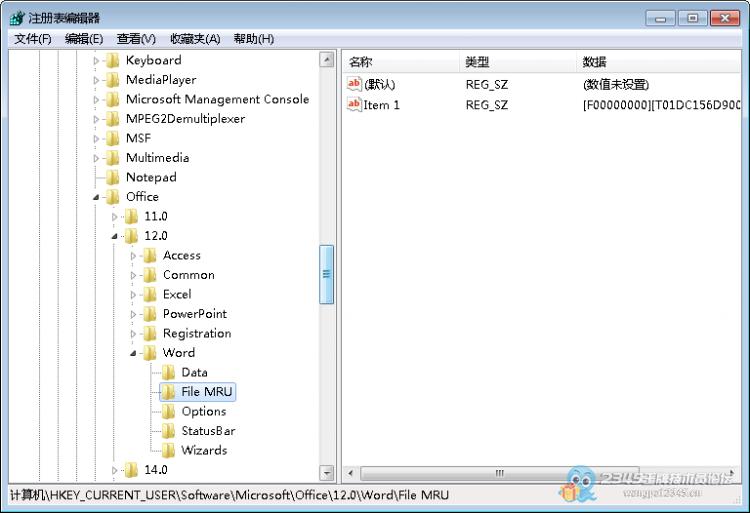The height and width of the screenshot is (513, 750).
Task: Open the 收藏夹(A) menu
Action: pos(195,39)
